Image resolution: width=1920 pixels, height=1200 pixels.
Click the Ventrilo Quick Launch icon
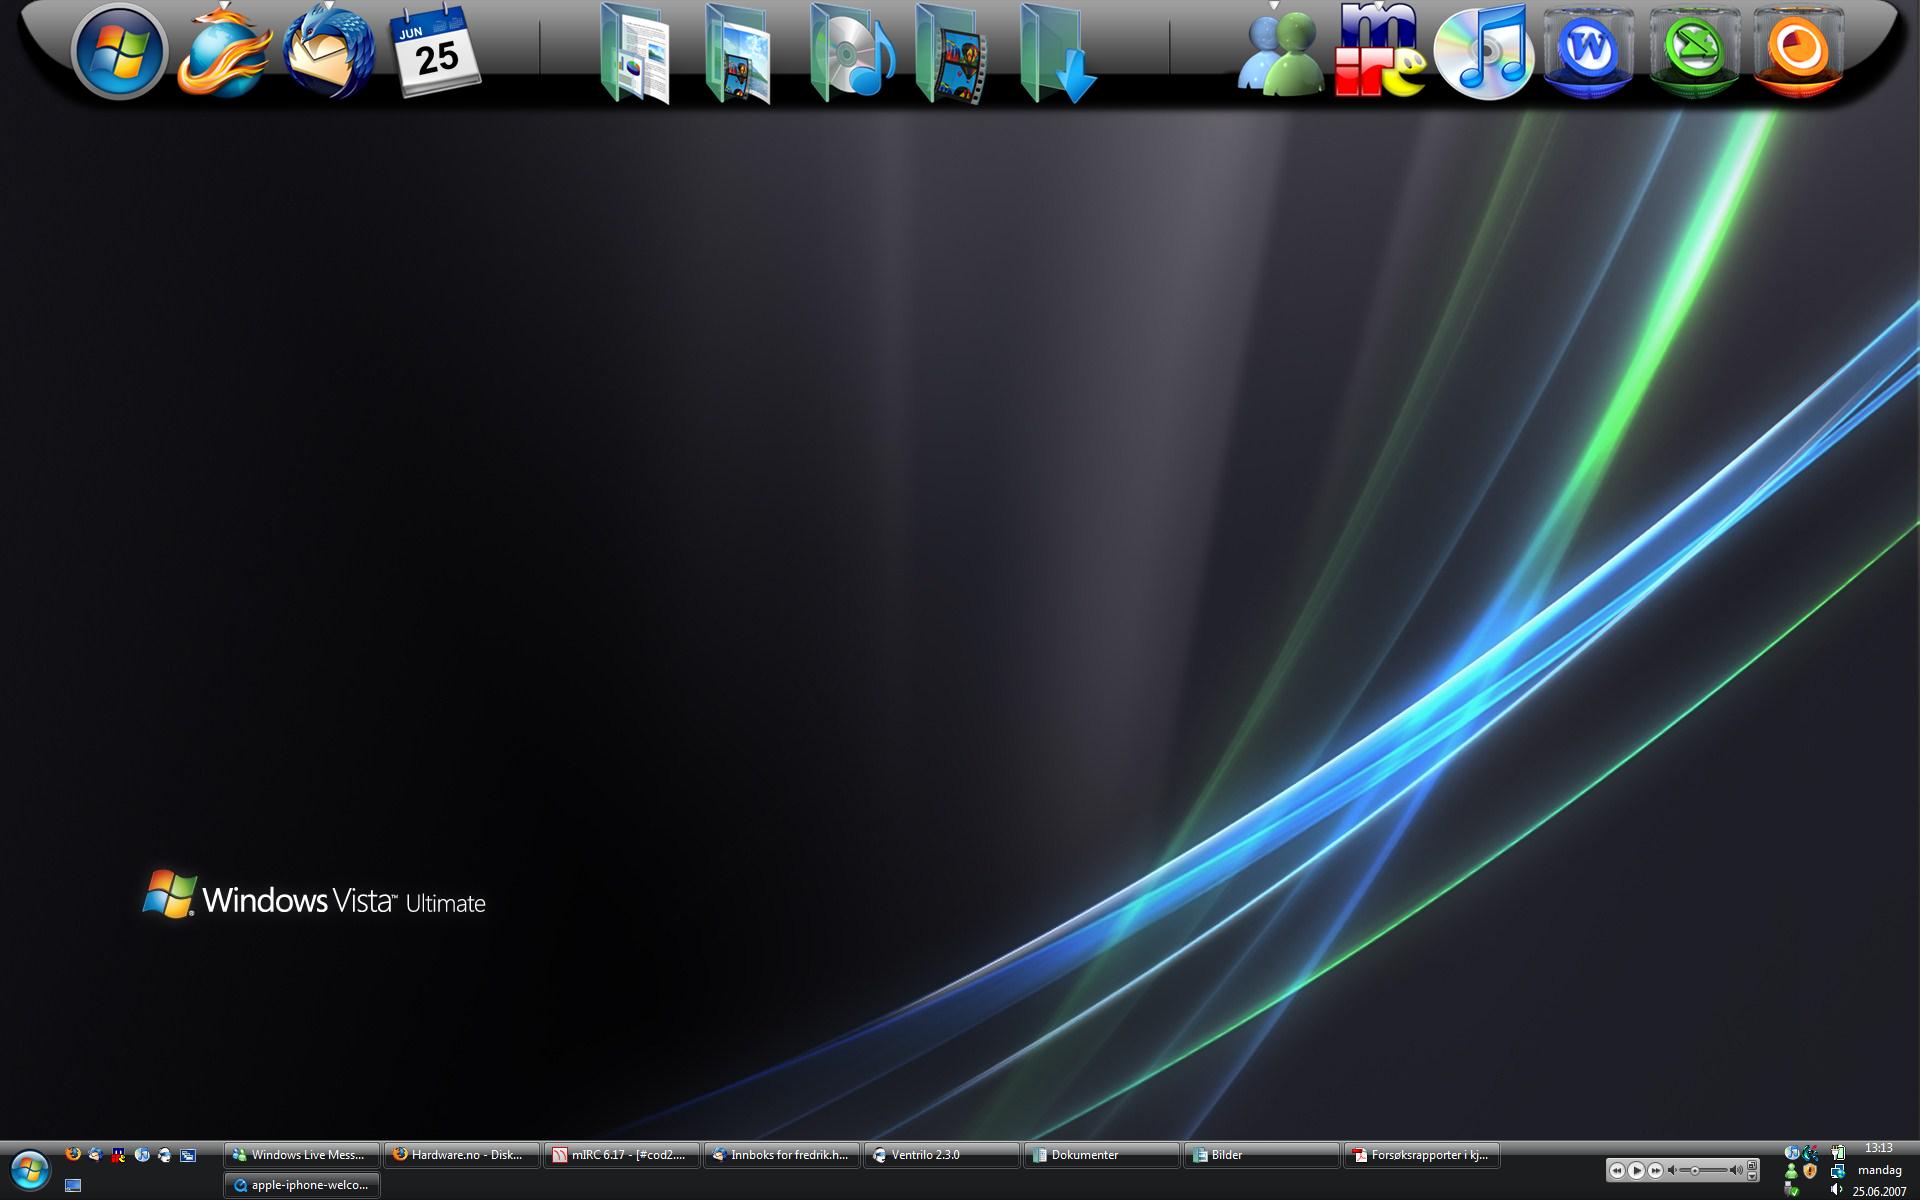[165, 1155]
